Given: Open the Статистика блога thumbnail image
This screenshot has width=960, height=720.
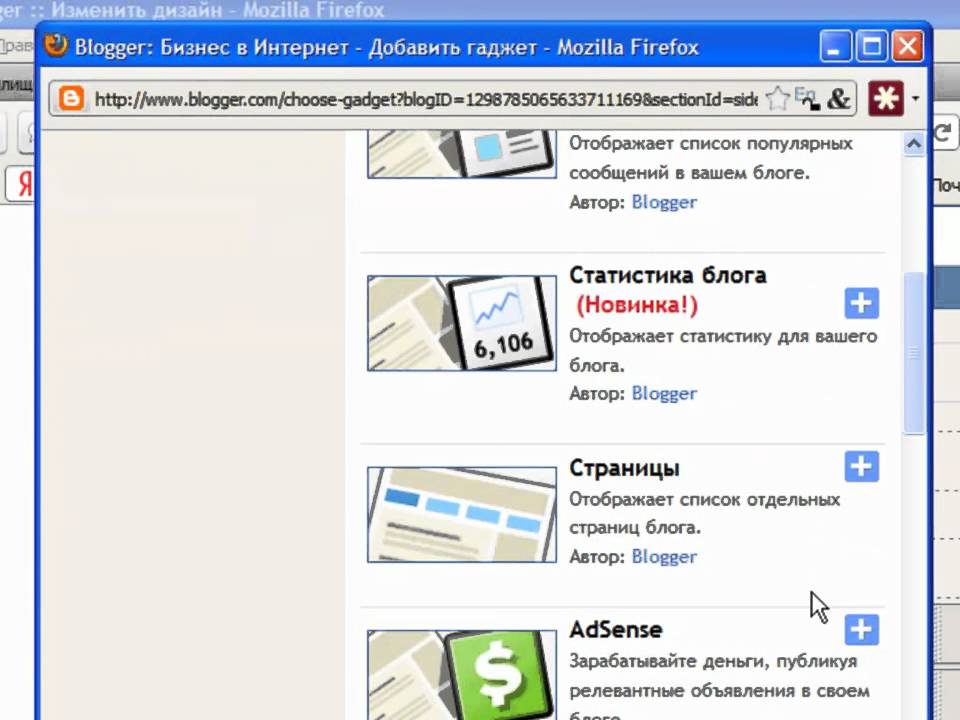Looking at the screenshot, I should [462, 323].
